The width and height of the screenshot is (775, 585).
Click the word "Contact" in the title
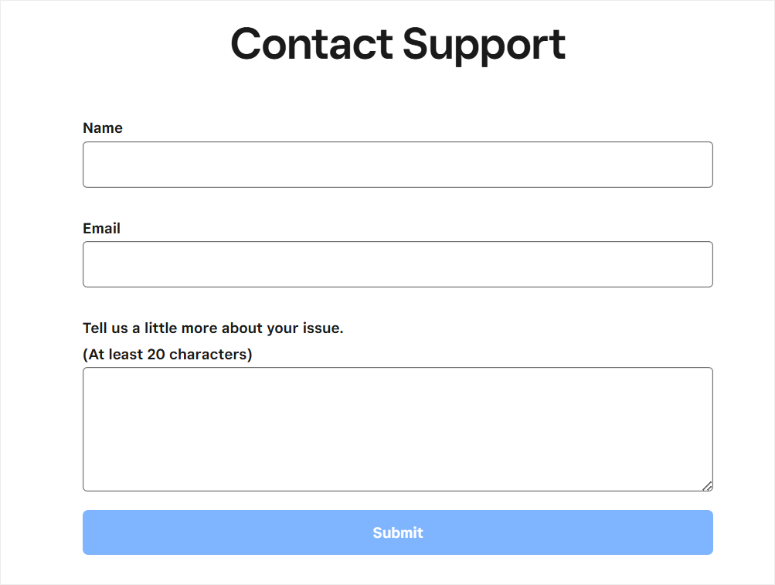[311, 44]
